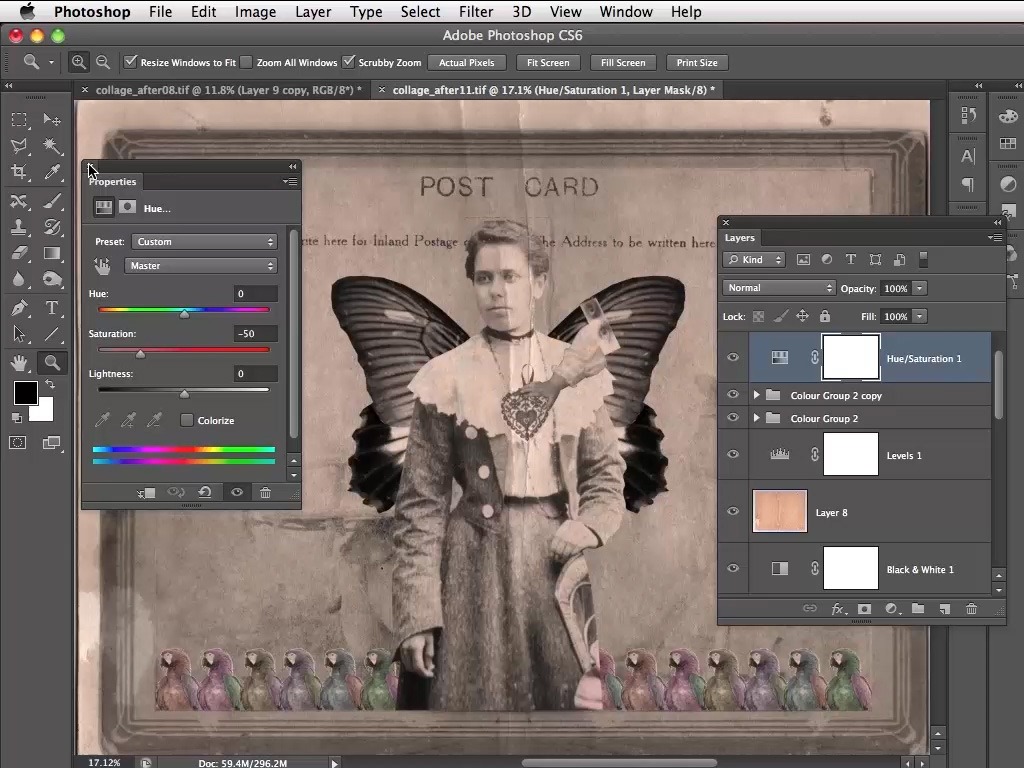The height and width of the screenshot is (768, 1024).
Task: Open the Preset dropdown showing Custom
Action: pyautogui.click(x=204, y=242)
